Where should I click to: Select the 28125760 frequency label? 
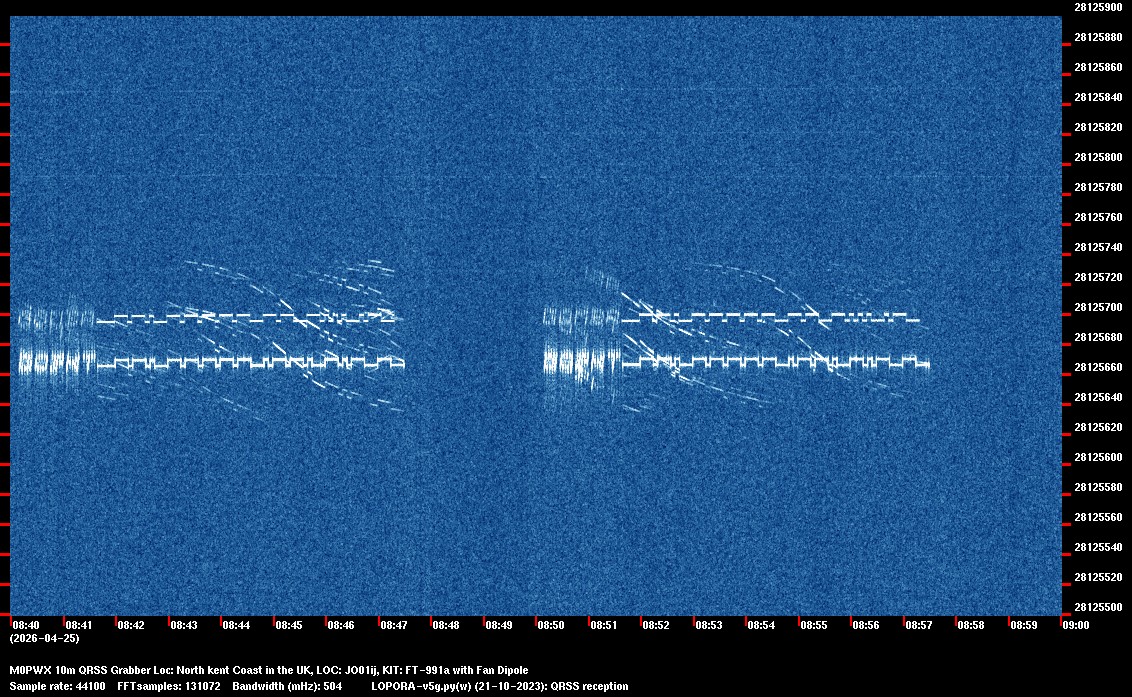pos(1098,217)
